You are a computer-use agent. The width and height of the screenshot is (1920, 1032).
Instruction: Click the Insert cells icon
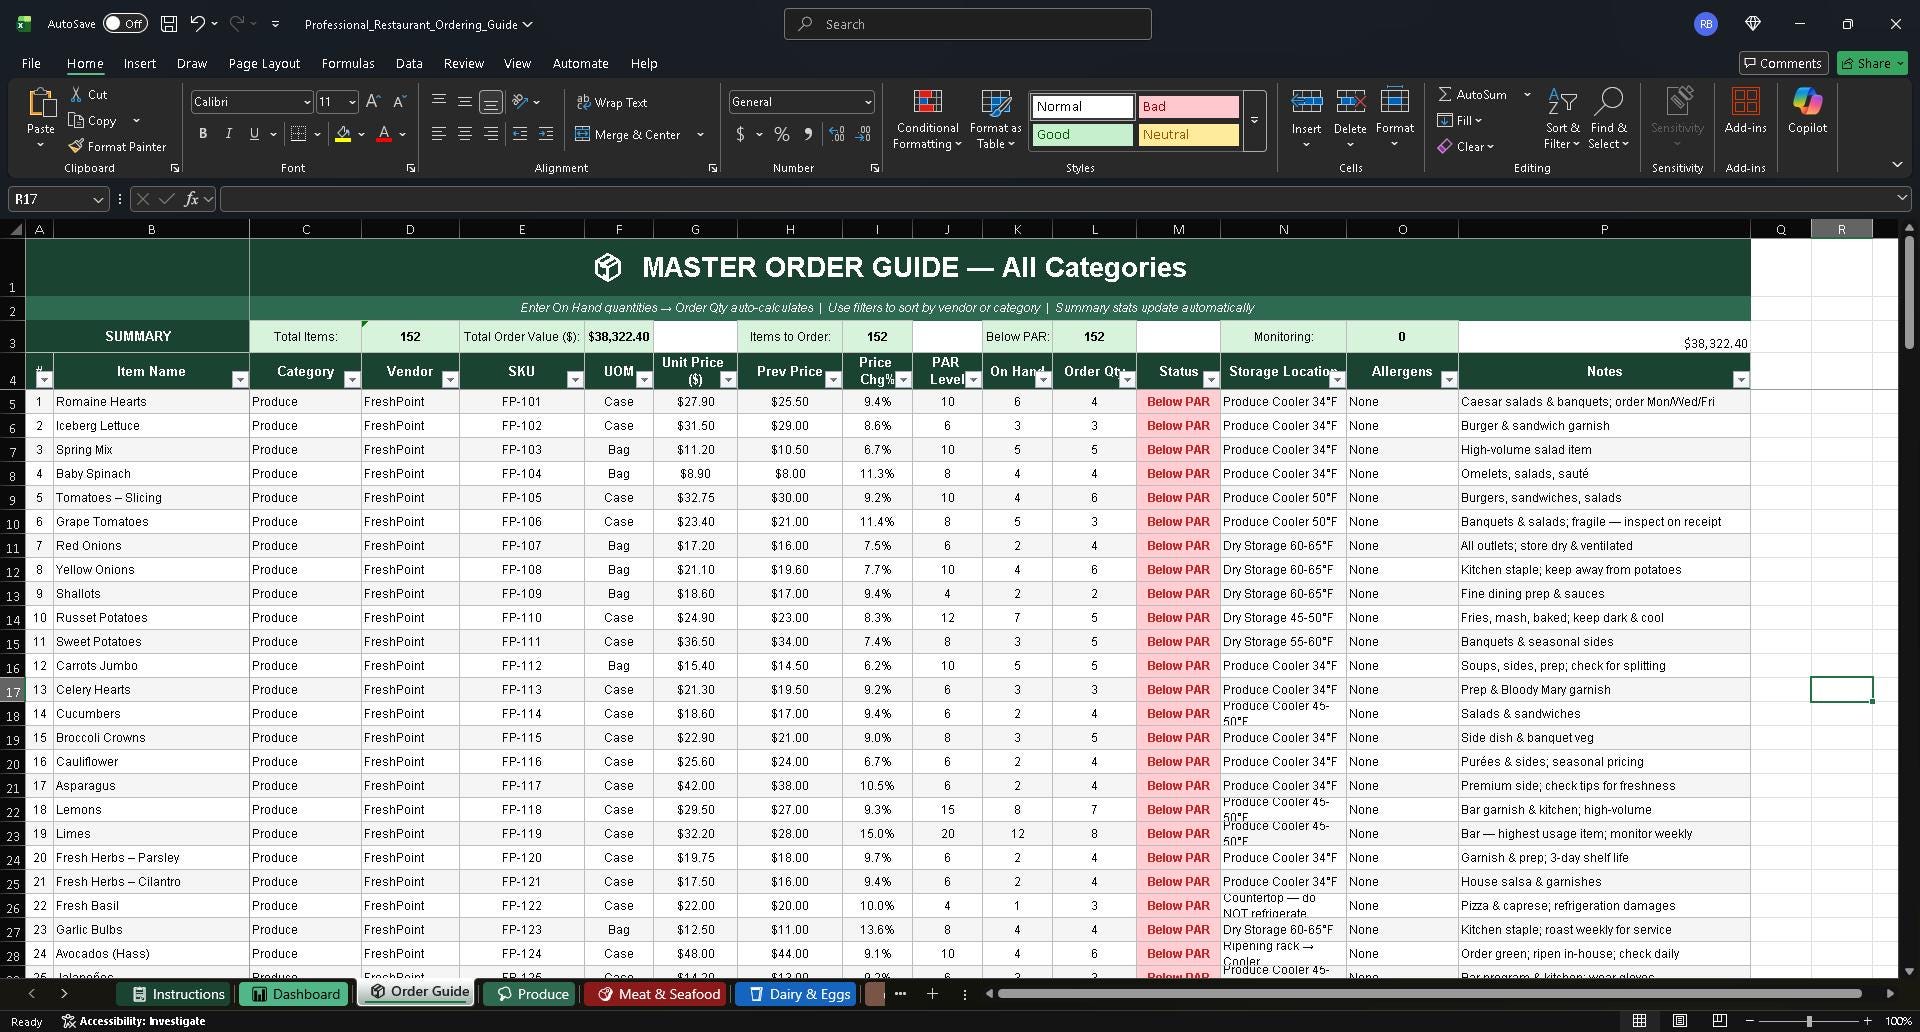point(1306,101)
